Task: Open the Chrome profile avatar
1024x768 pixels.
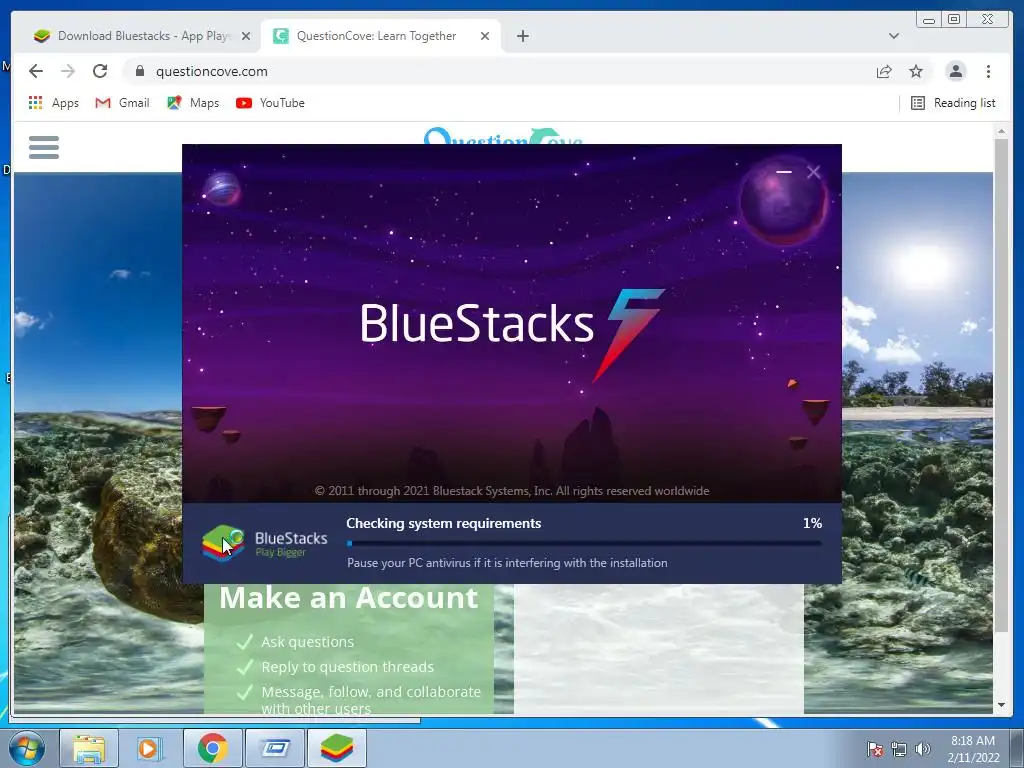Action: 955,71
